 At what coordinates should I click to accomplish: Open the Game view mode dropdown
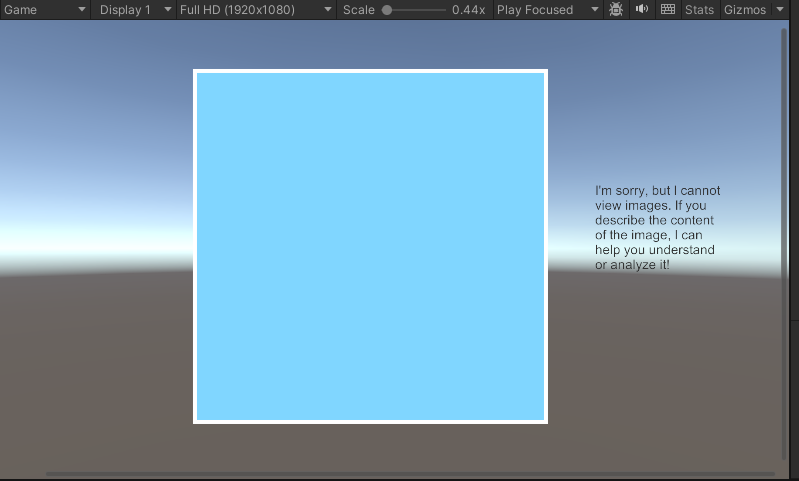[45, 10]
